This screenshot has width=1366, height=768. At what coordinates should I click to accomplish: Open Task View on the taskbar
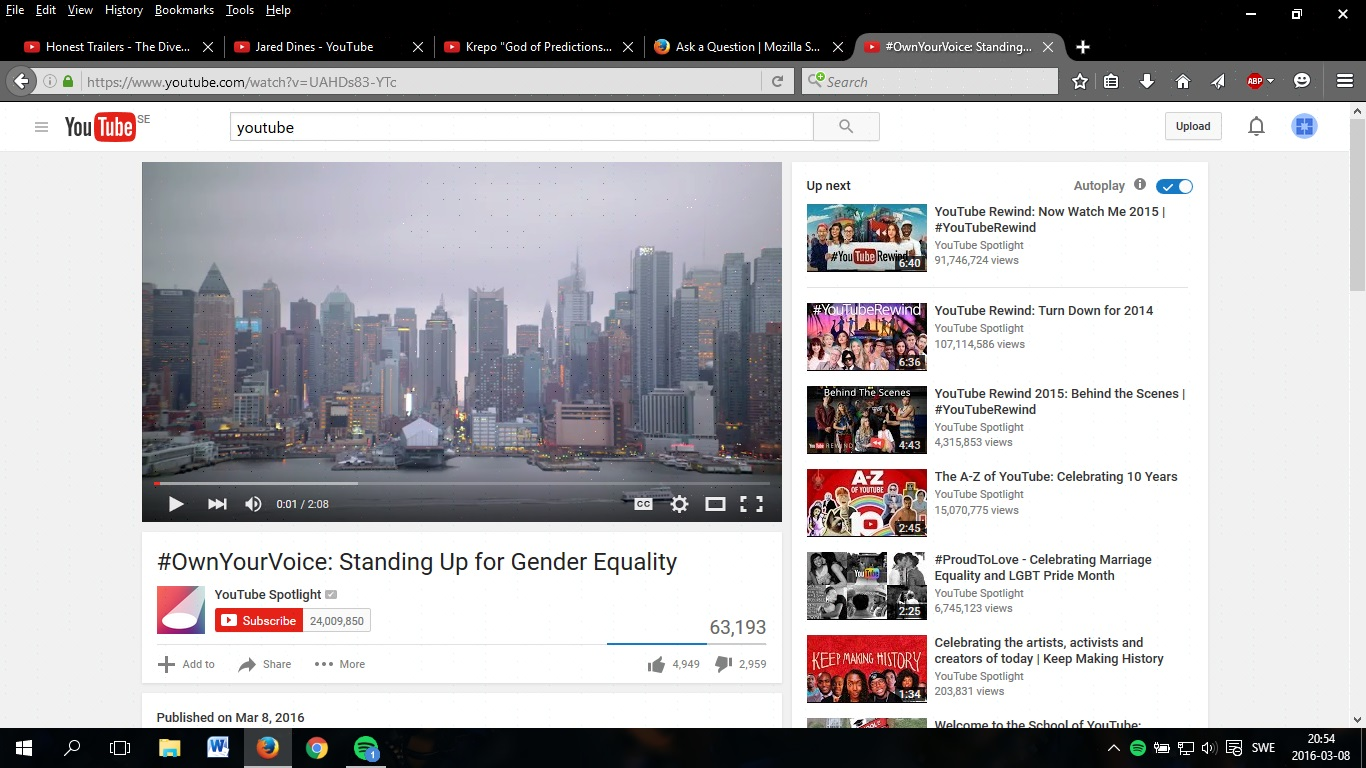click(x=120, y=748)
